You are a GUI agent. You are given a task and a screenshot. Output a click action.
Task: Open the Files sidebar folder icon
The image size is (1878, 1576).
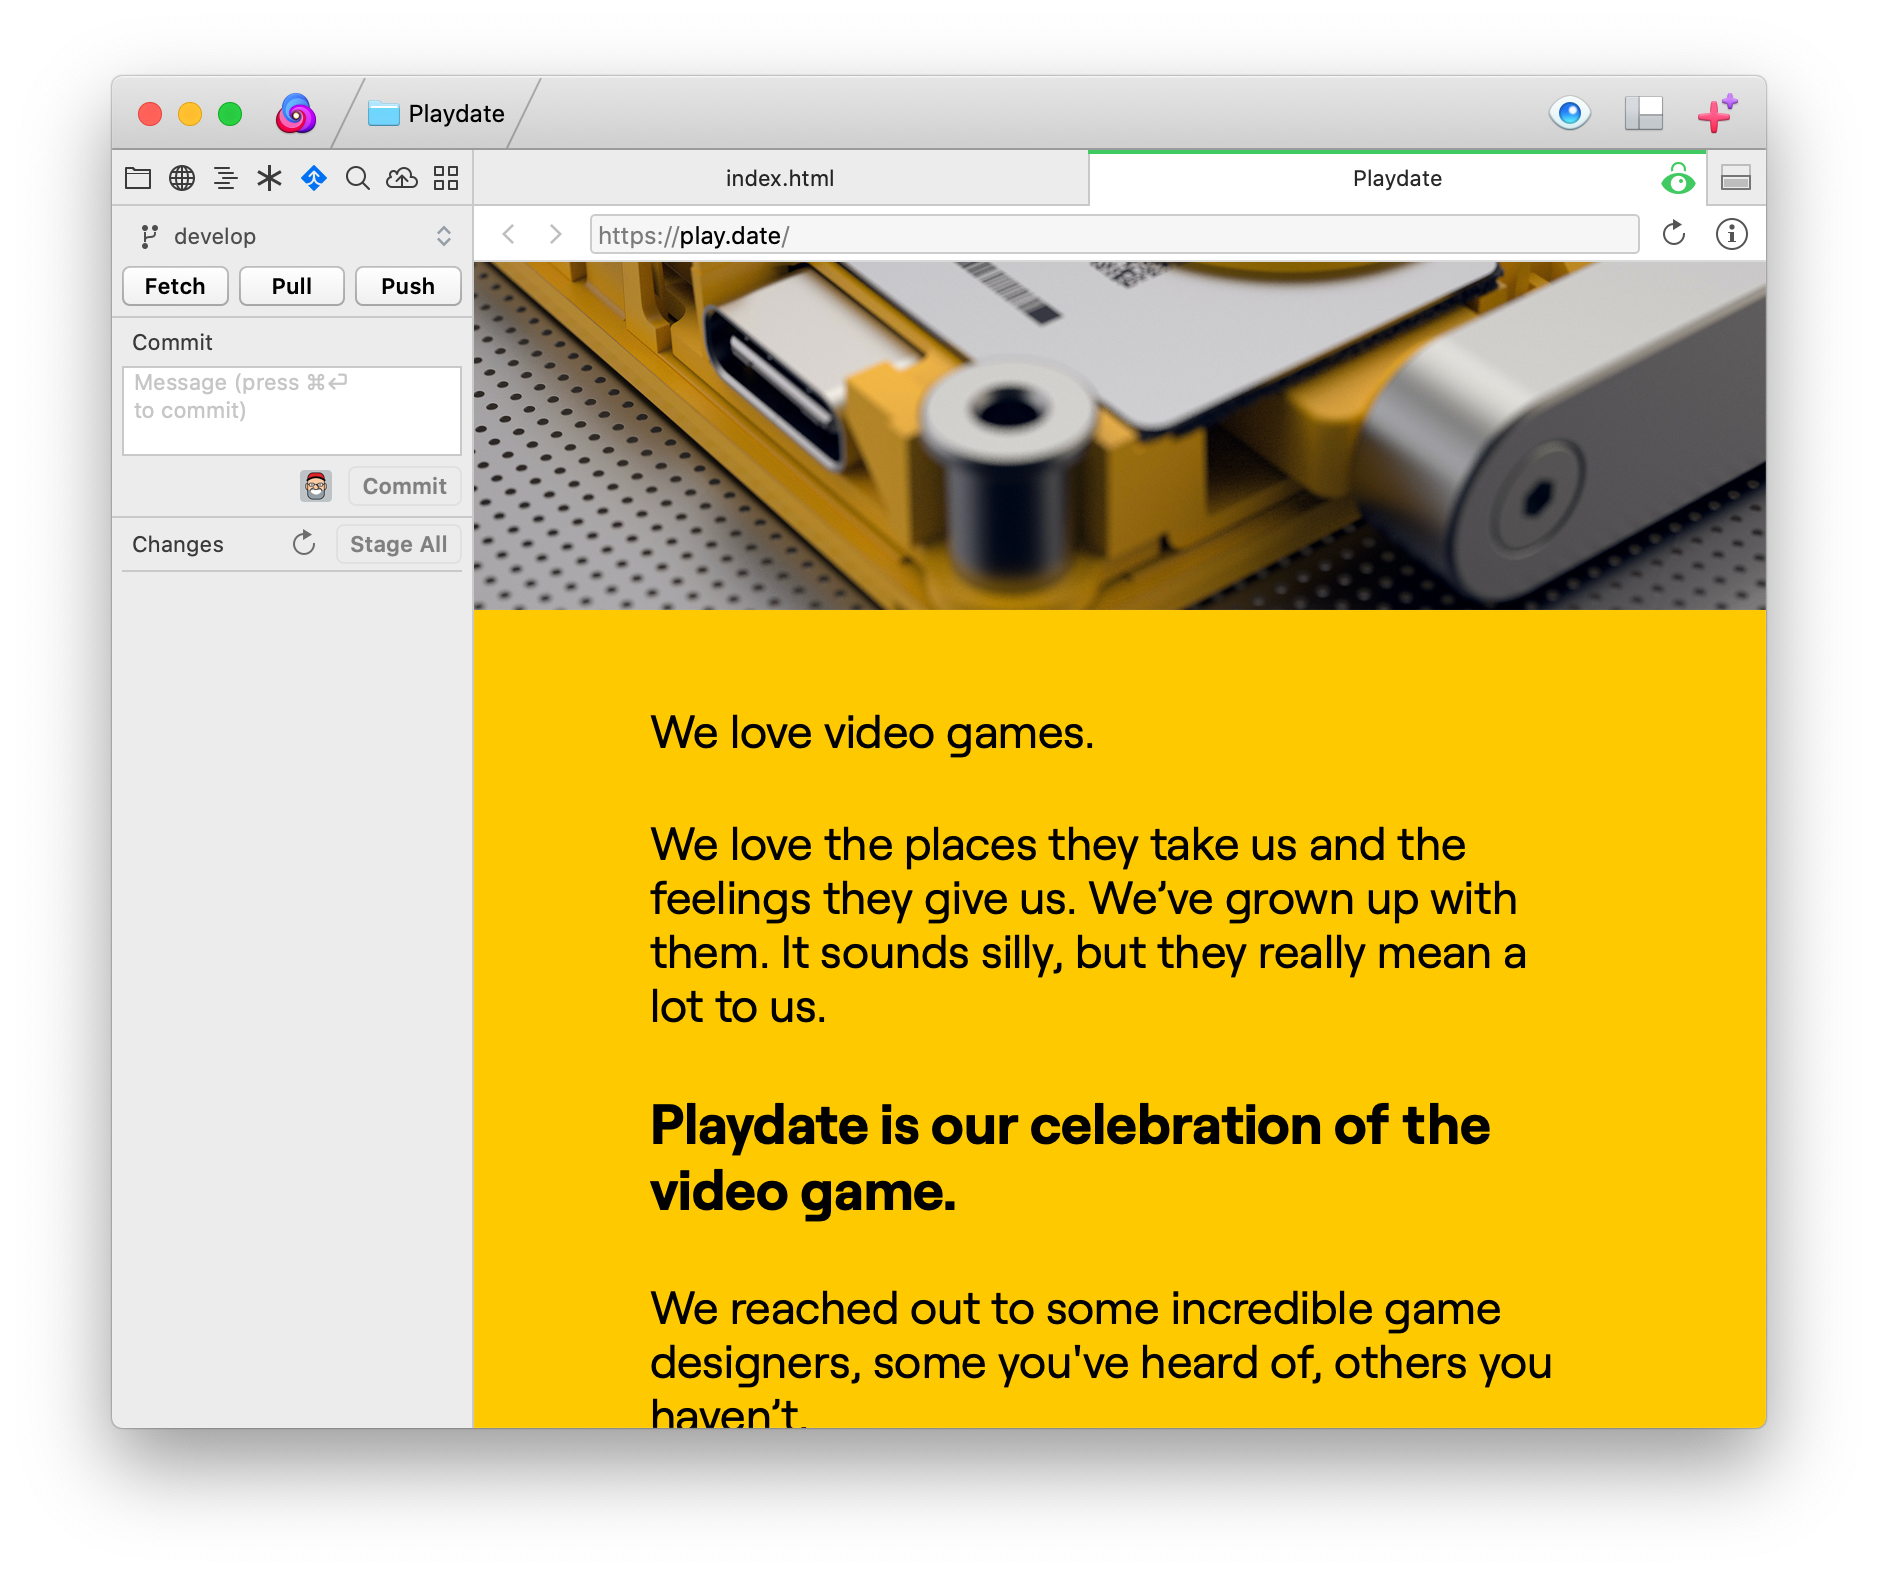[138, 178]
